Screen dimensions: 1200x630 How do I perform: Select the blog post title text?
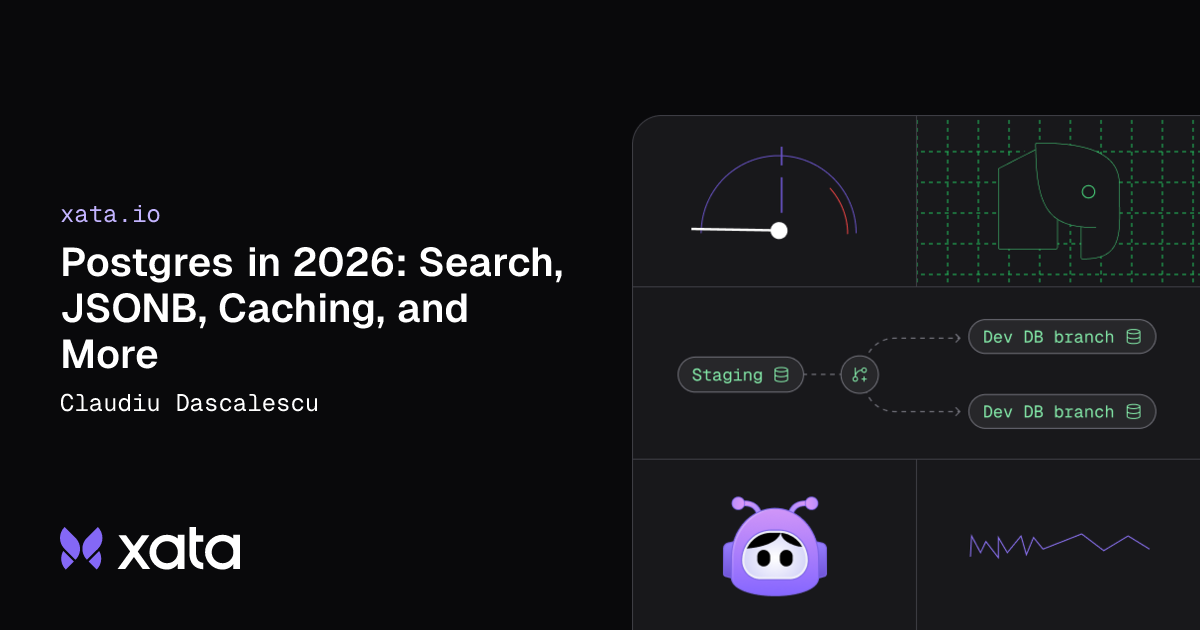[313, 308]
